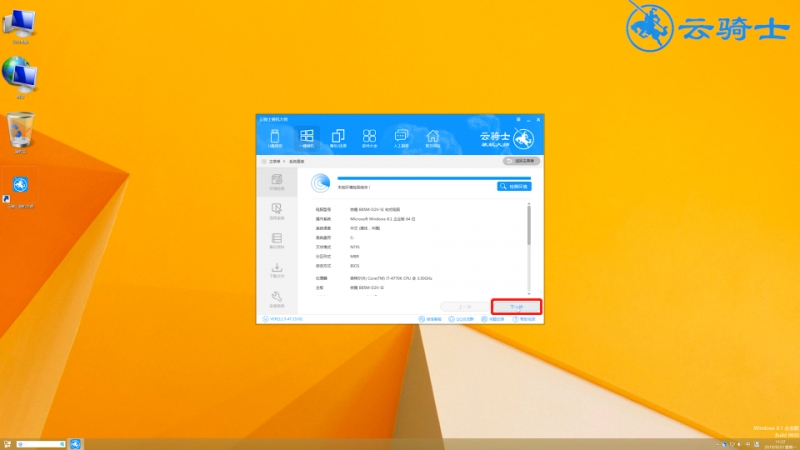Viewport: 800px width, 450px height.
Task: Click the 'Microsoft Windows 8.1' operating system value
Action: pos(383,219)
